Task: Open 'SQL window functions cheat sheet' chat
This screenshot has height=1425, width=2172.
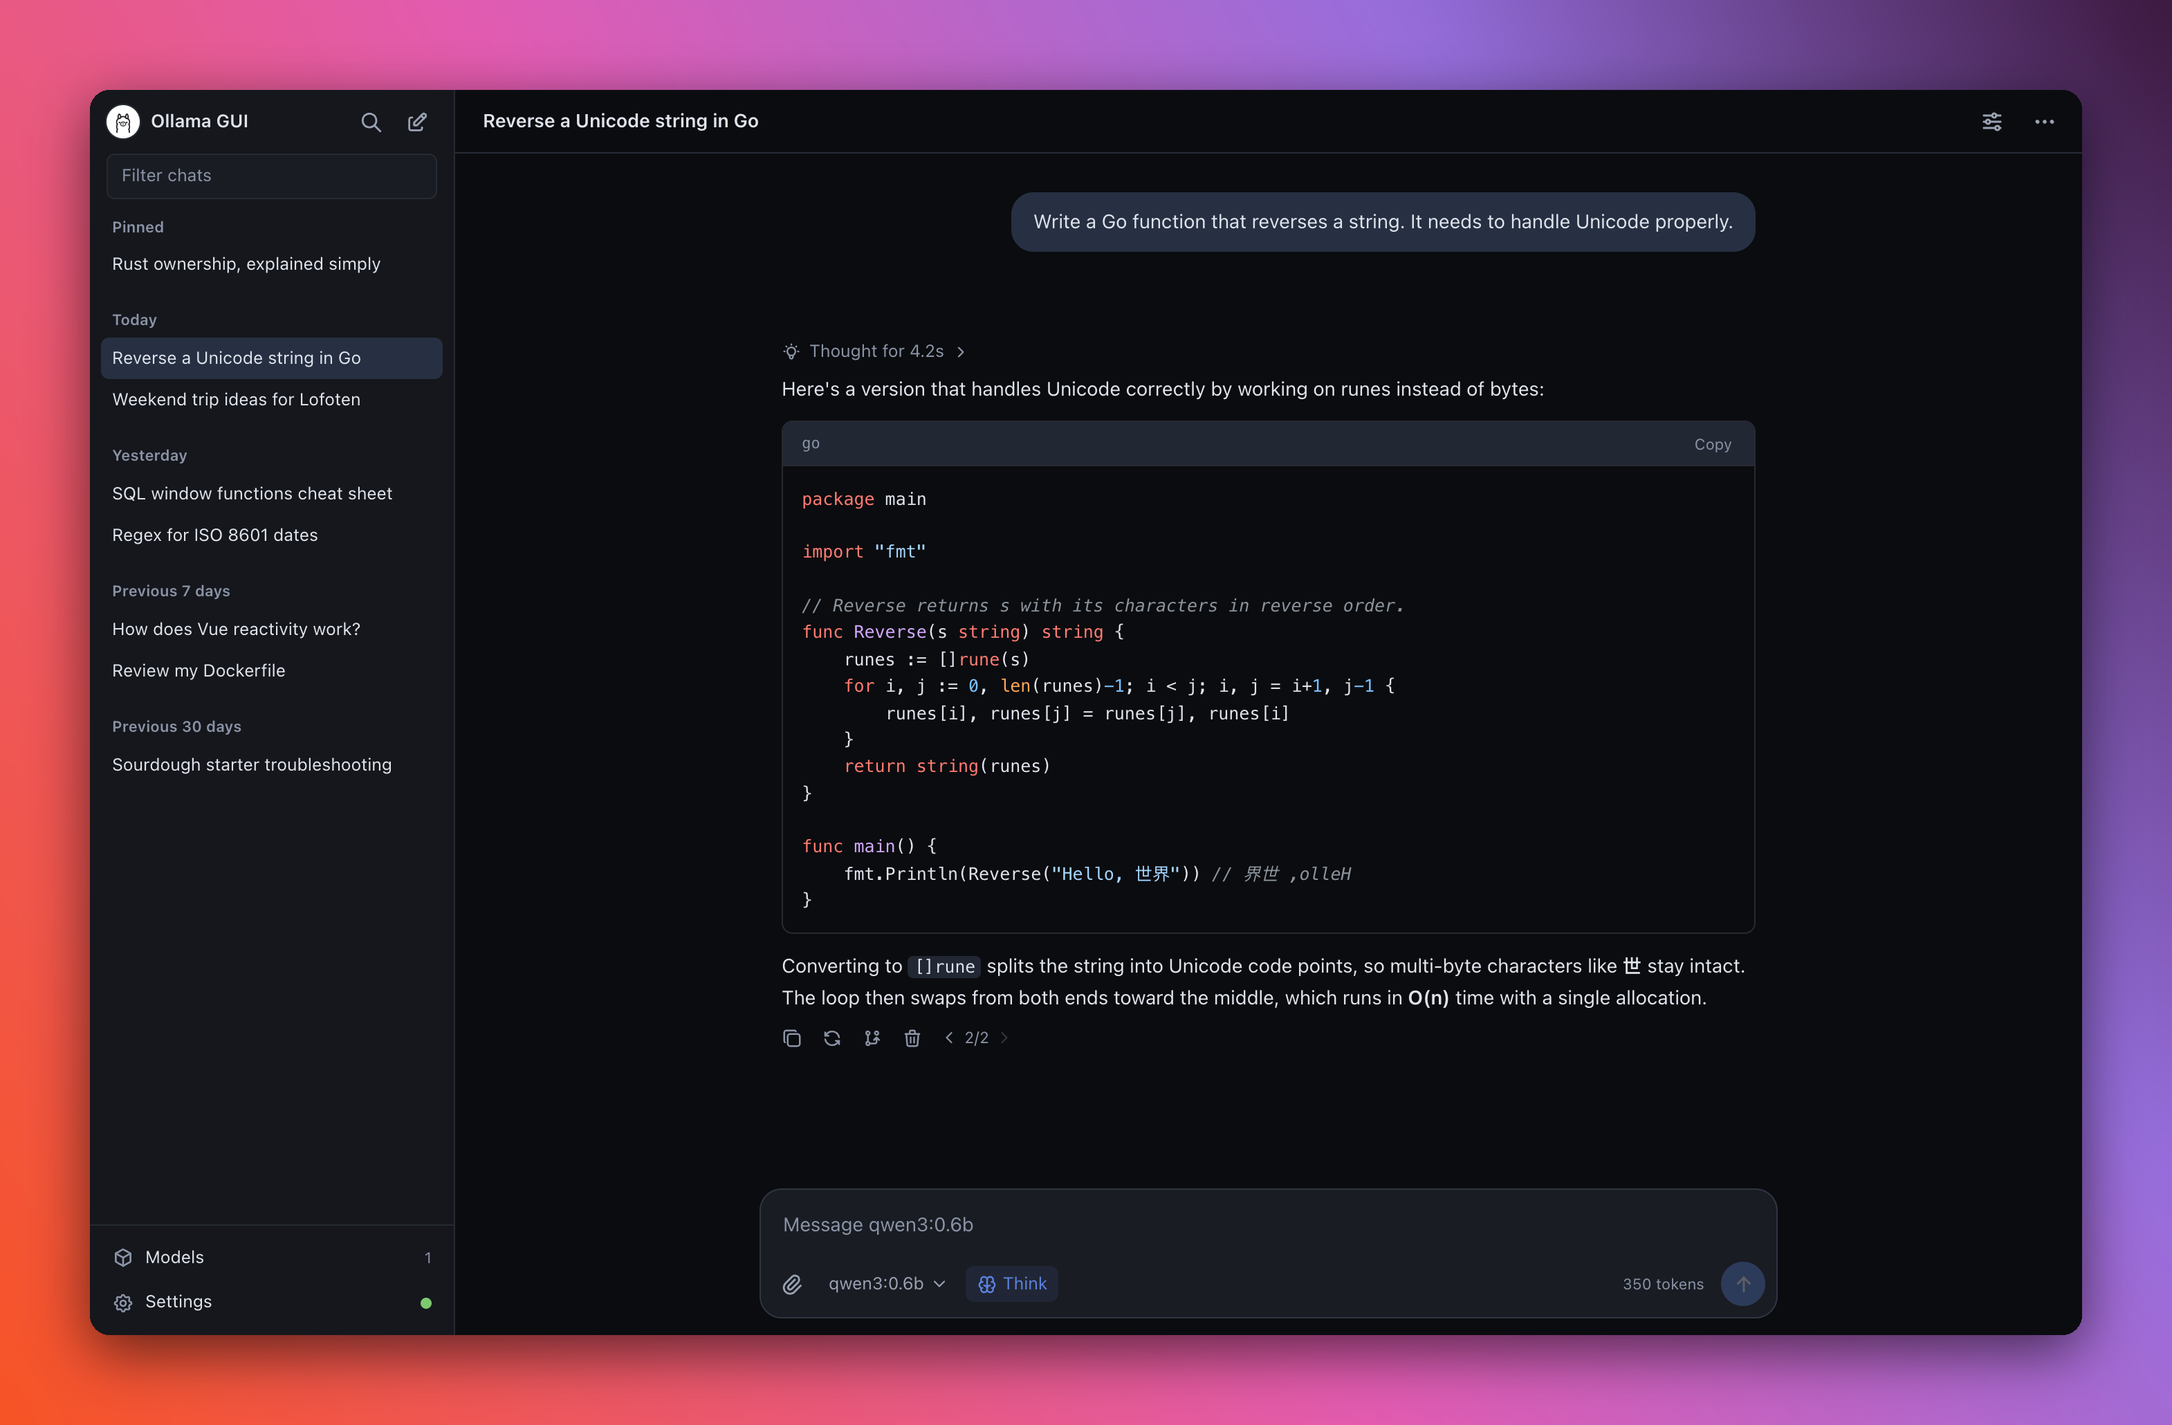Action: pos(271,493)
